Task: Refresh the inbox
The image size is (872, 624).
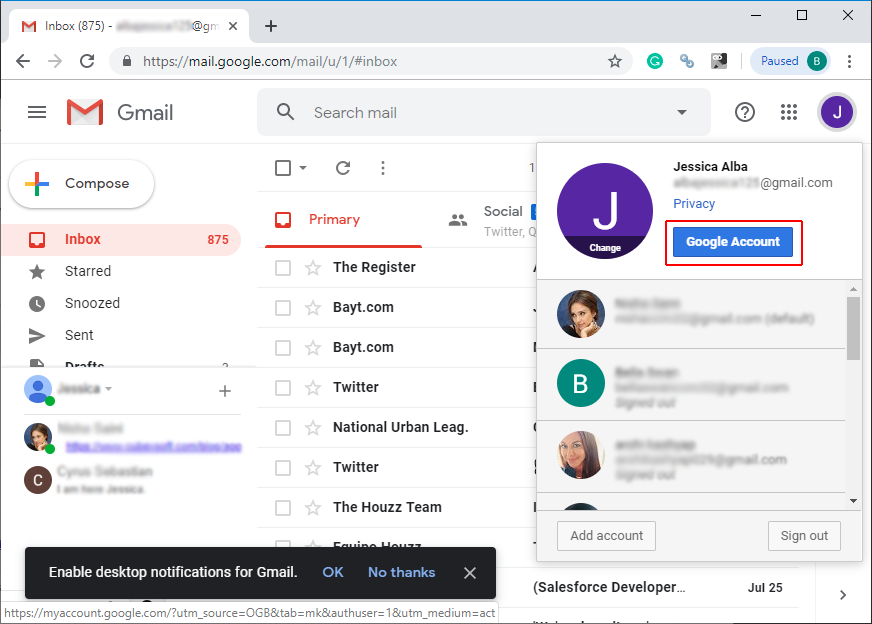Action: click(343, 167)
